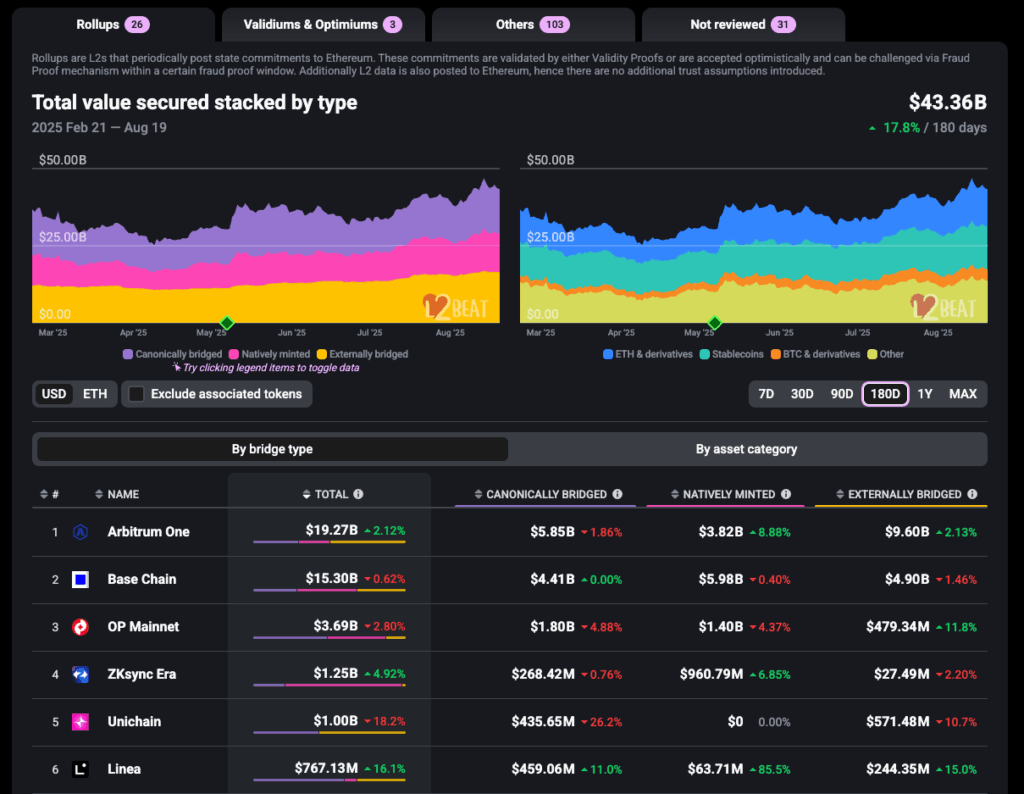Image resolution: width=1024 pixels, height=794 pixels.
Task: Select the 1Y time range
Action: tap(925, 394)
